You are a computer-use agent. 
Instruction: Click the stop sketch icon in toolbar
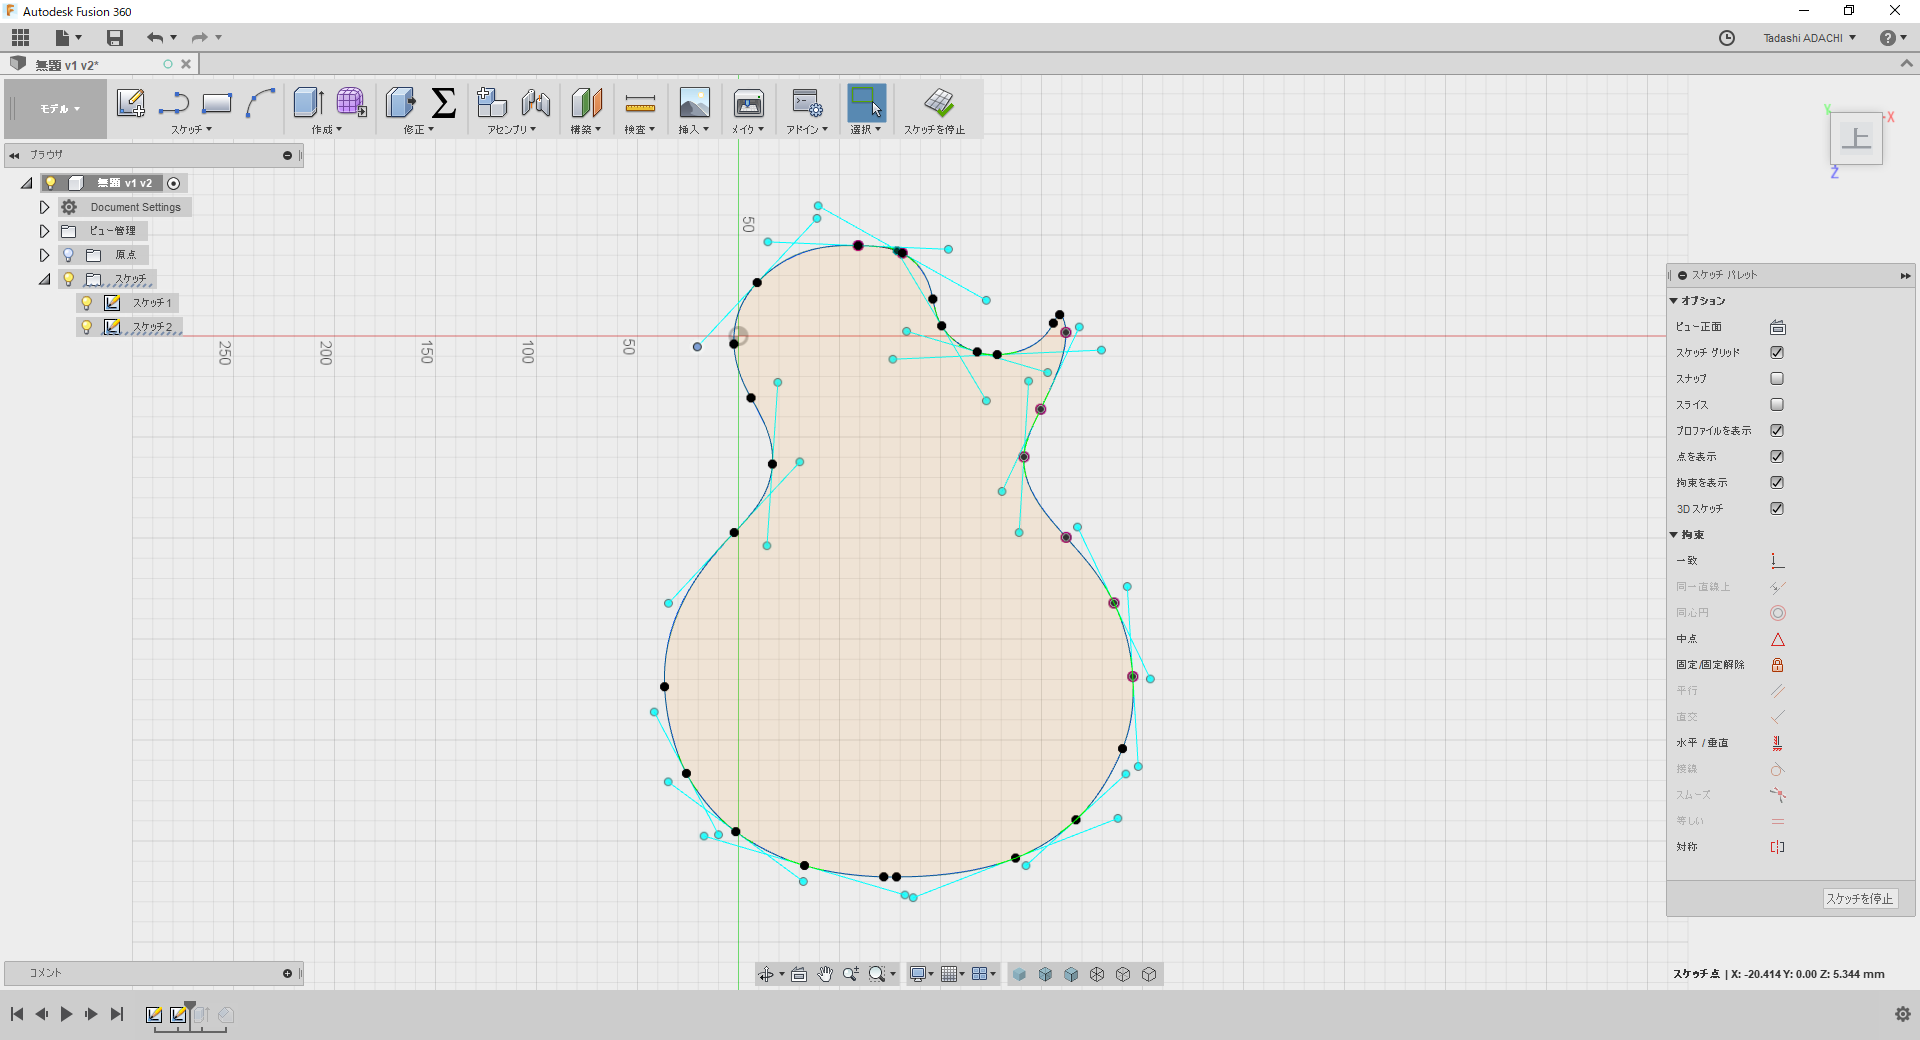click(x=938, y=103)
